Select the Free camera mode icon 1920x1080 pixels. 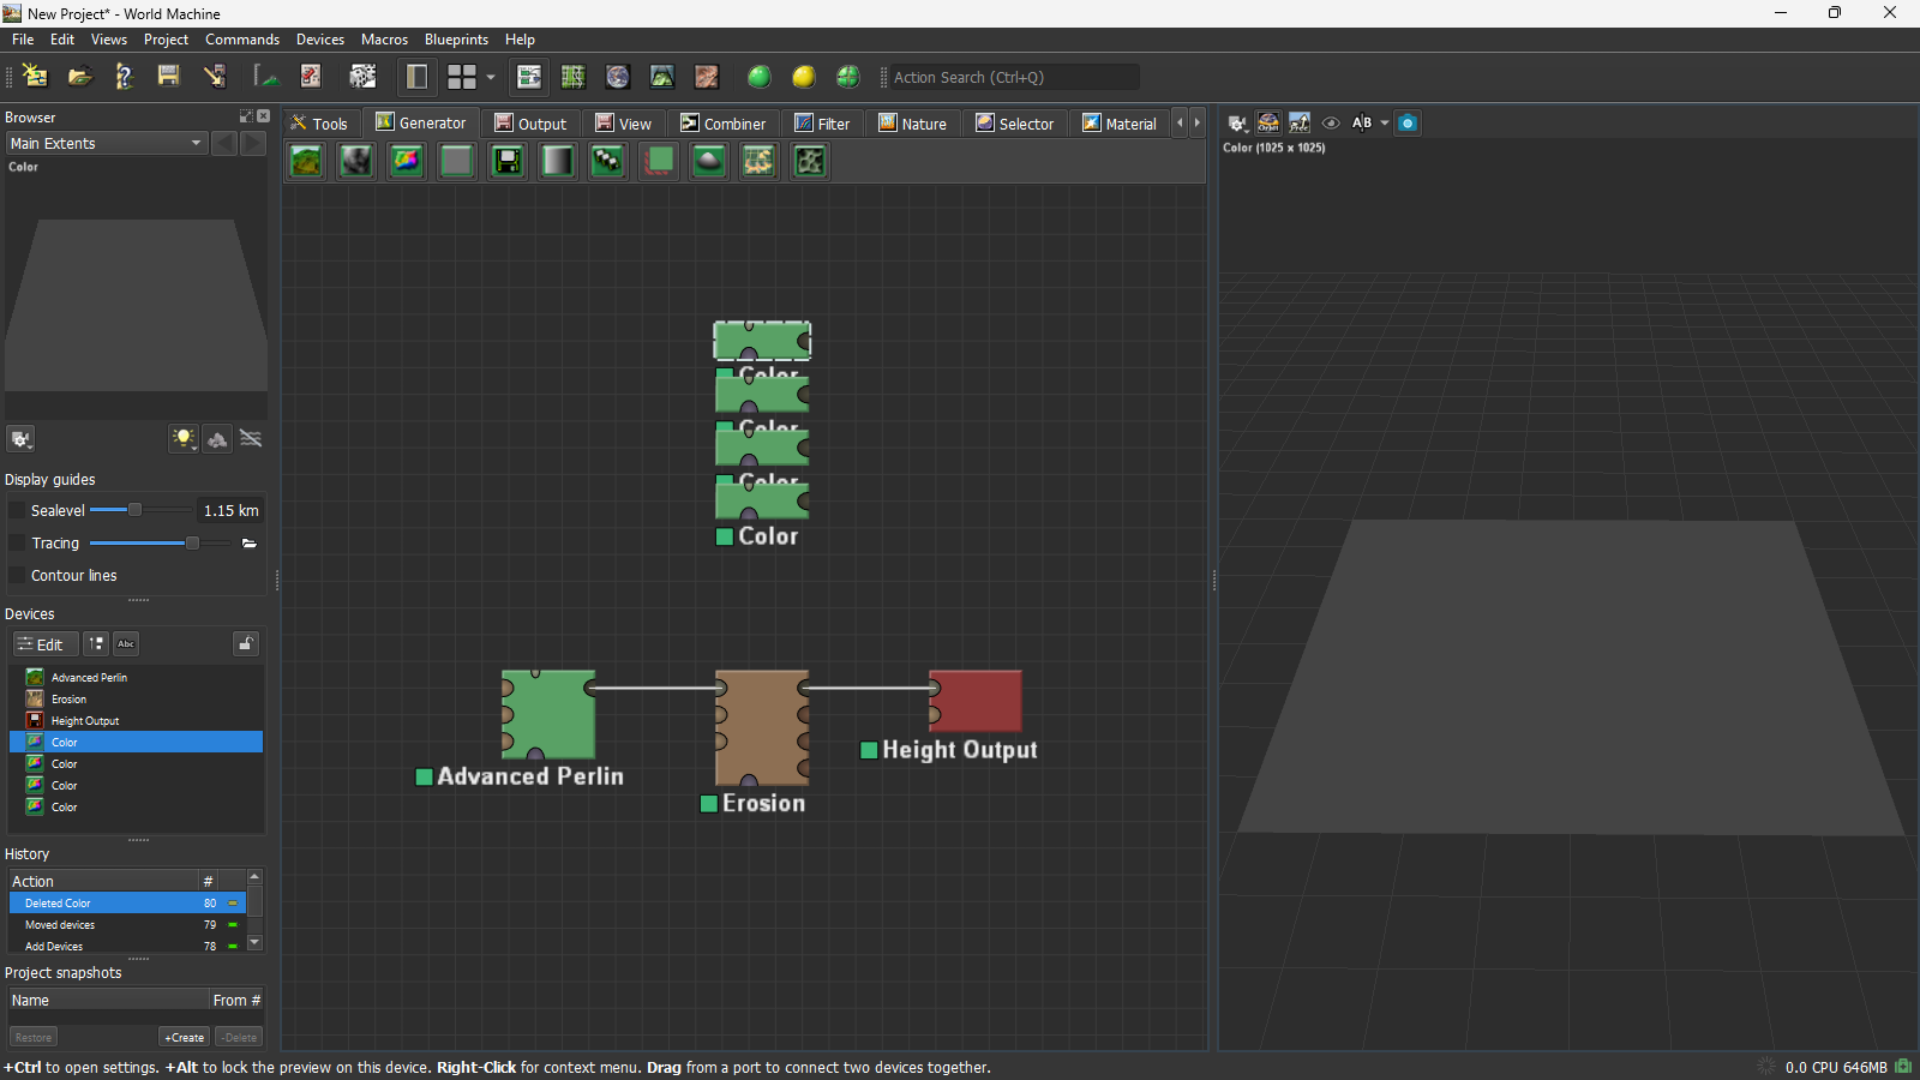point(1299,122)
